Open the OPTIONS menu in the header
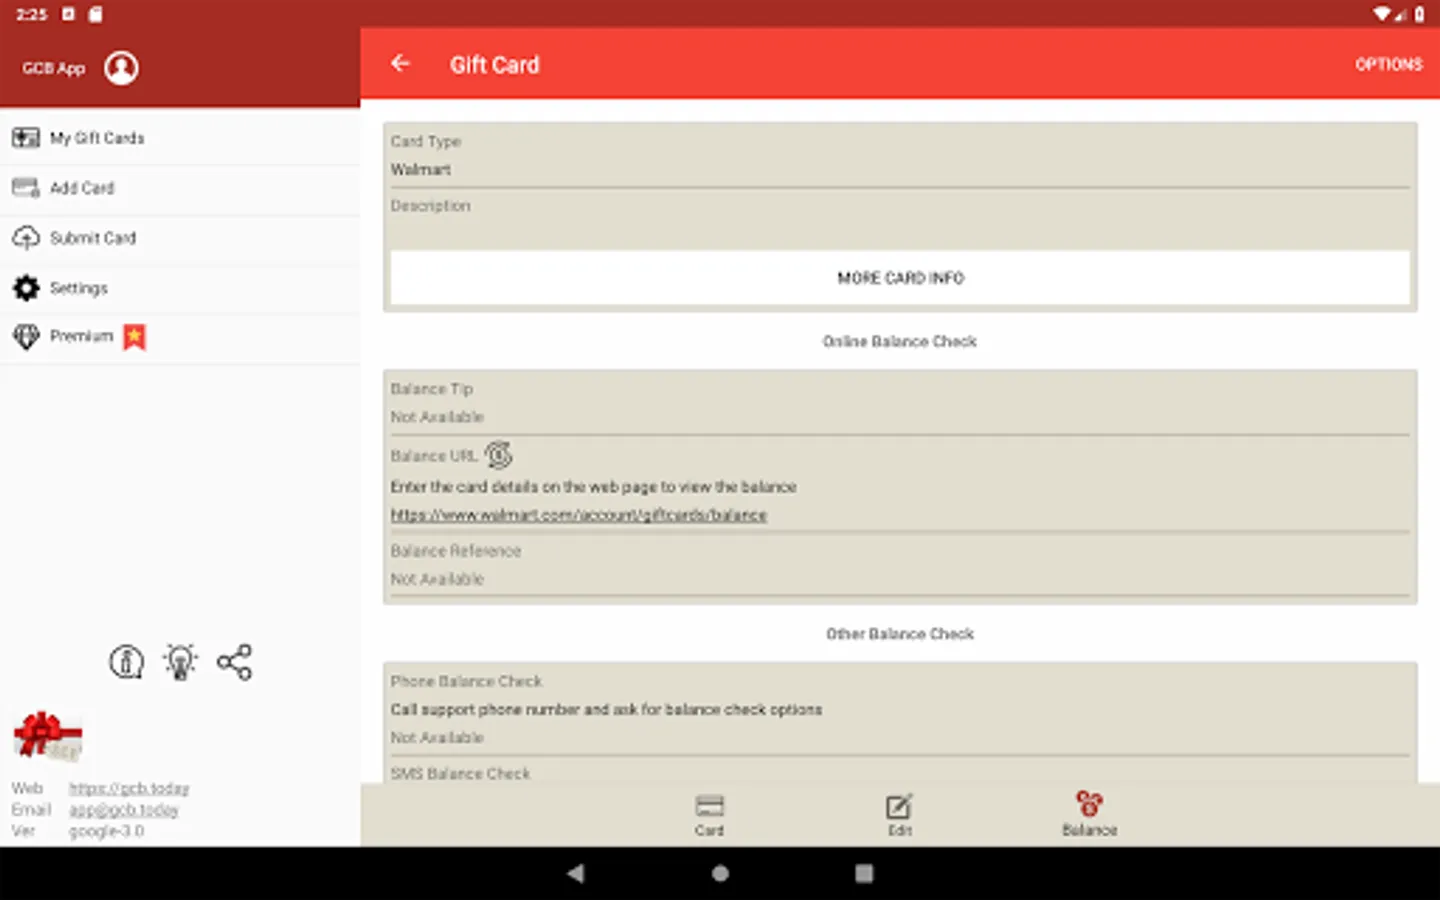This screenshot has width=1440, height=900. (x=1388, y=64)
